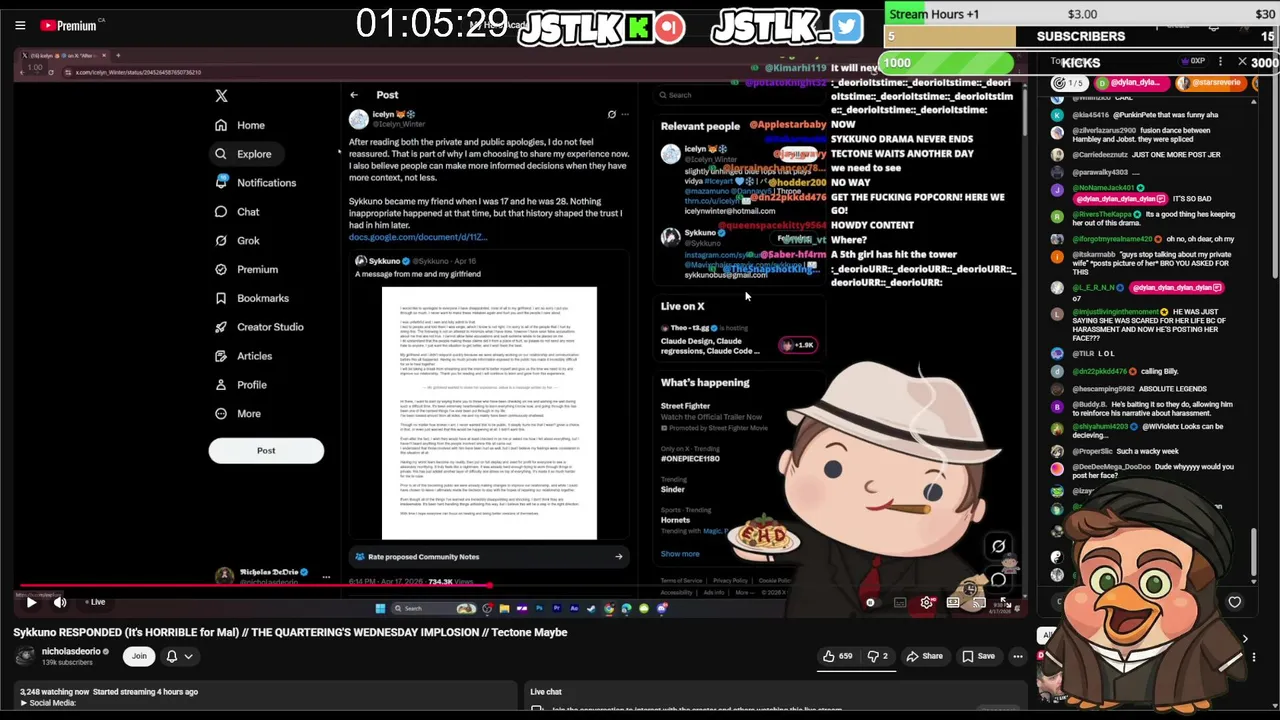
Task: Click Show more under What's happening
Action: pyautogui.click(x=680, y=554)
